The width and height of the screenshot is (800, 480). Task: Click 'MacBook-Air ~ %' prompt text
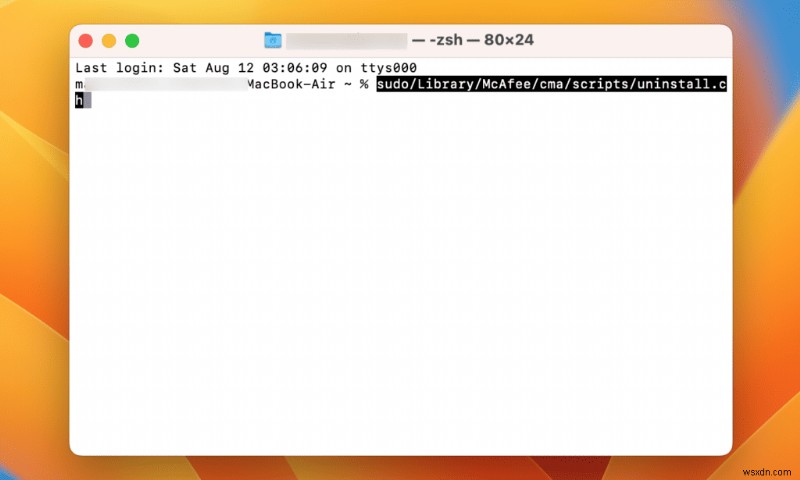click(x=308, y=84)
